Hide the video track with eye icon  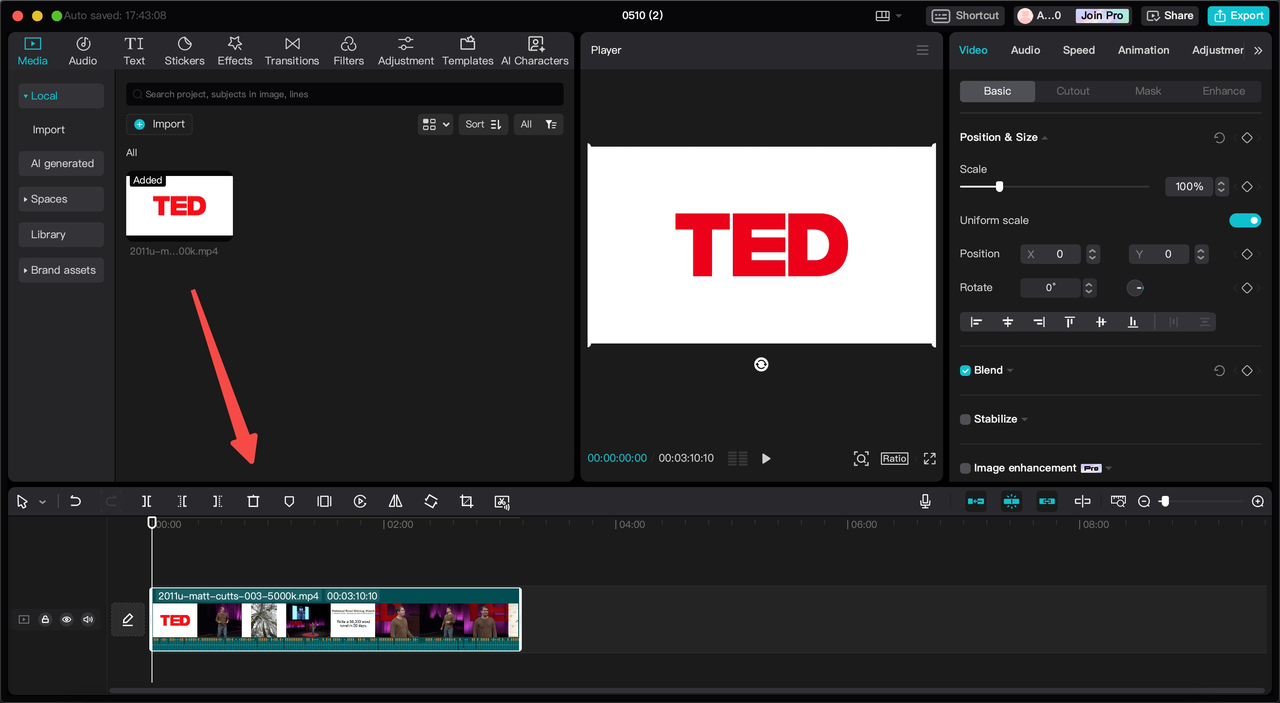pos(66,620)
